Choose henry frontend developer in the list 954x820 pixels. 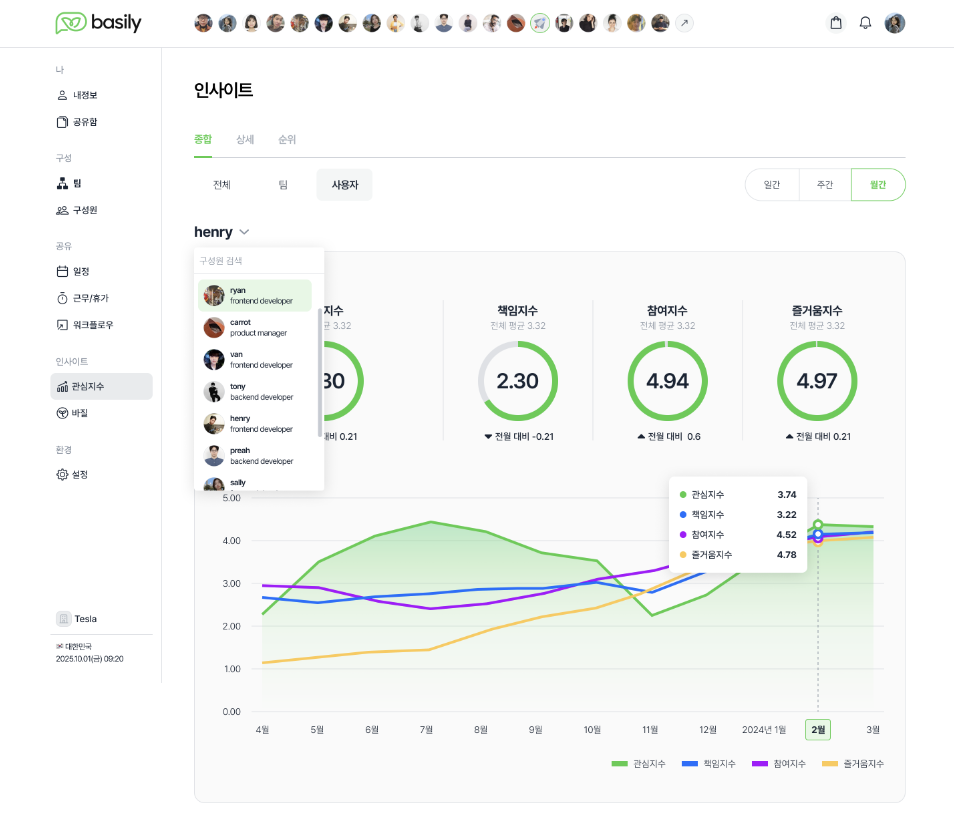pyautogui.click(x=255, y=424)
